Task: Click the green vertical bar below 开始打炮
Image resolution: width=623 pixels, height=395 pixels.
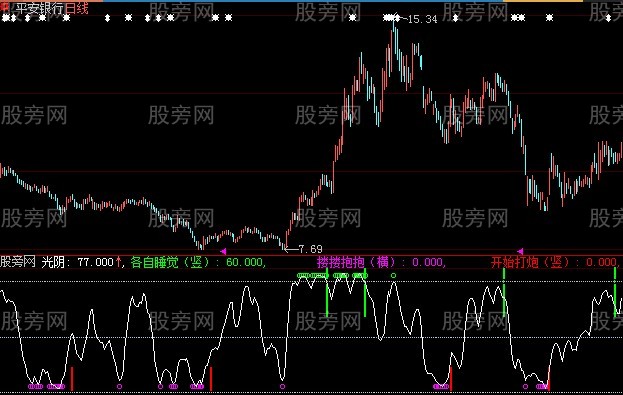Action: (x=504, y=292)
